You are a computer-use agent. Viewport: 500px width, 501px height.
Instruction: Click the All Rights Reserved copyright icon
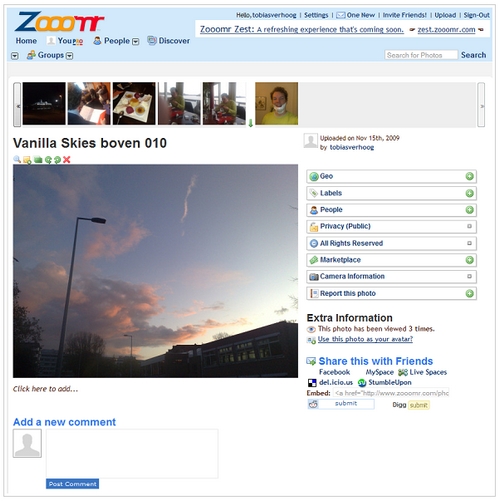314,243
